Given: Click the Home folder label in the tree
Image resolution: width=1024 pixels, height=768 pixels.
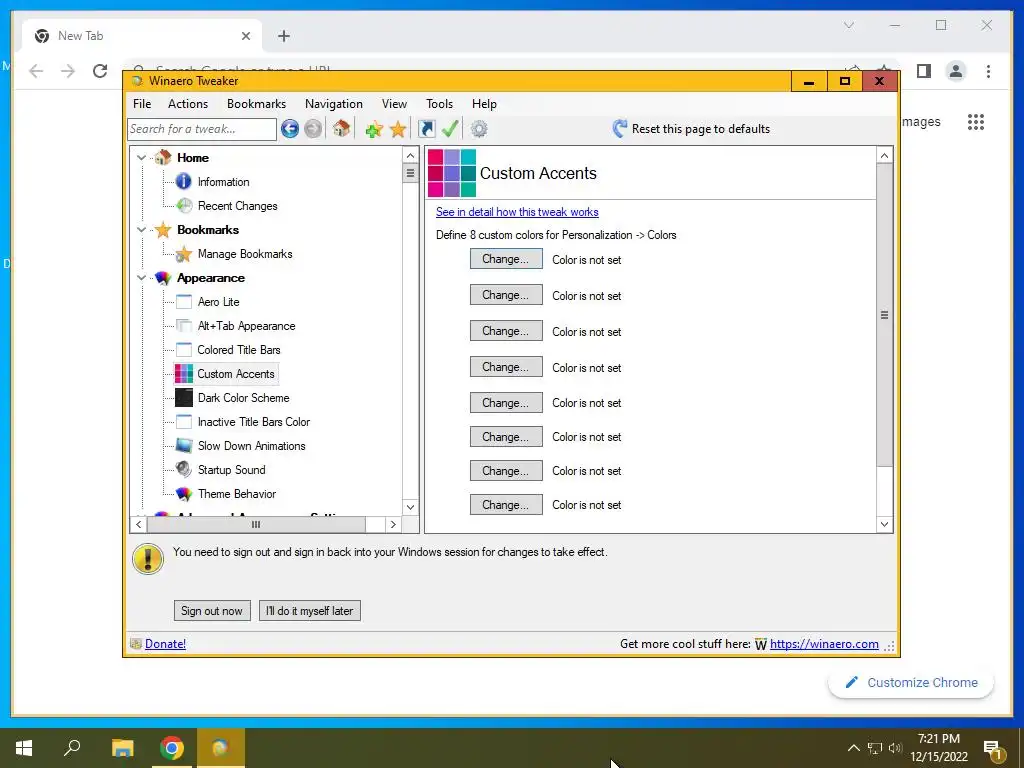Looking at the screenshot, I should pos(193,157).
